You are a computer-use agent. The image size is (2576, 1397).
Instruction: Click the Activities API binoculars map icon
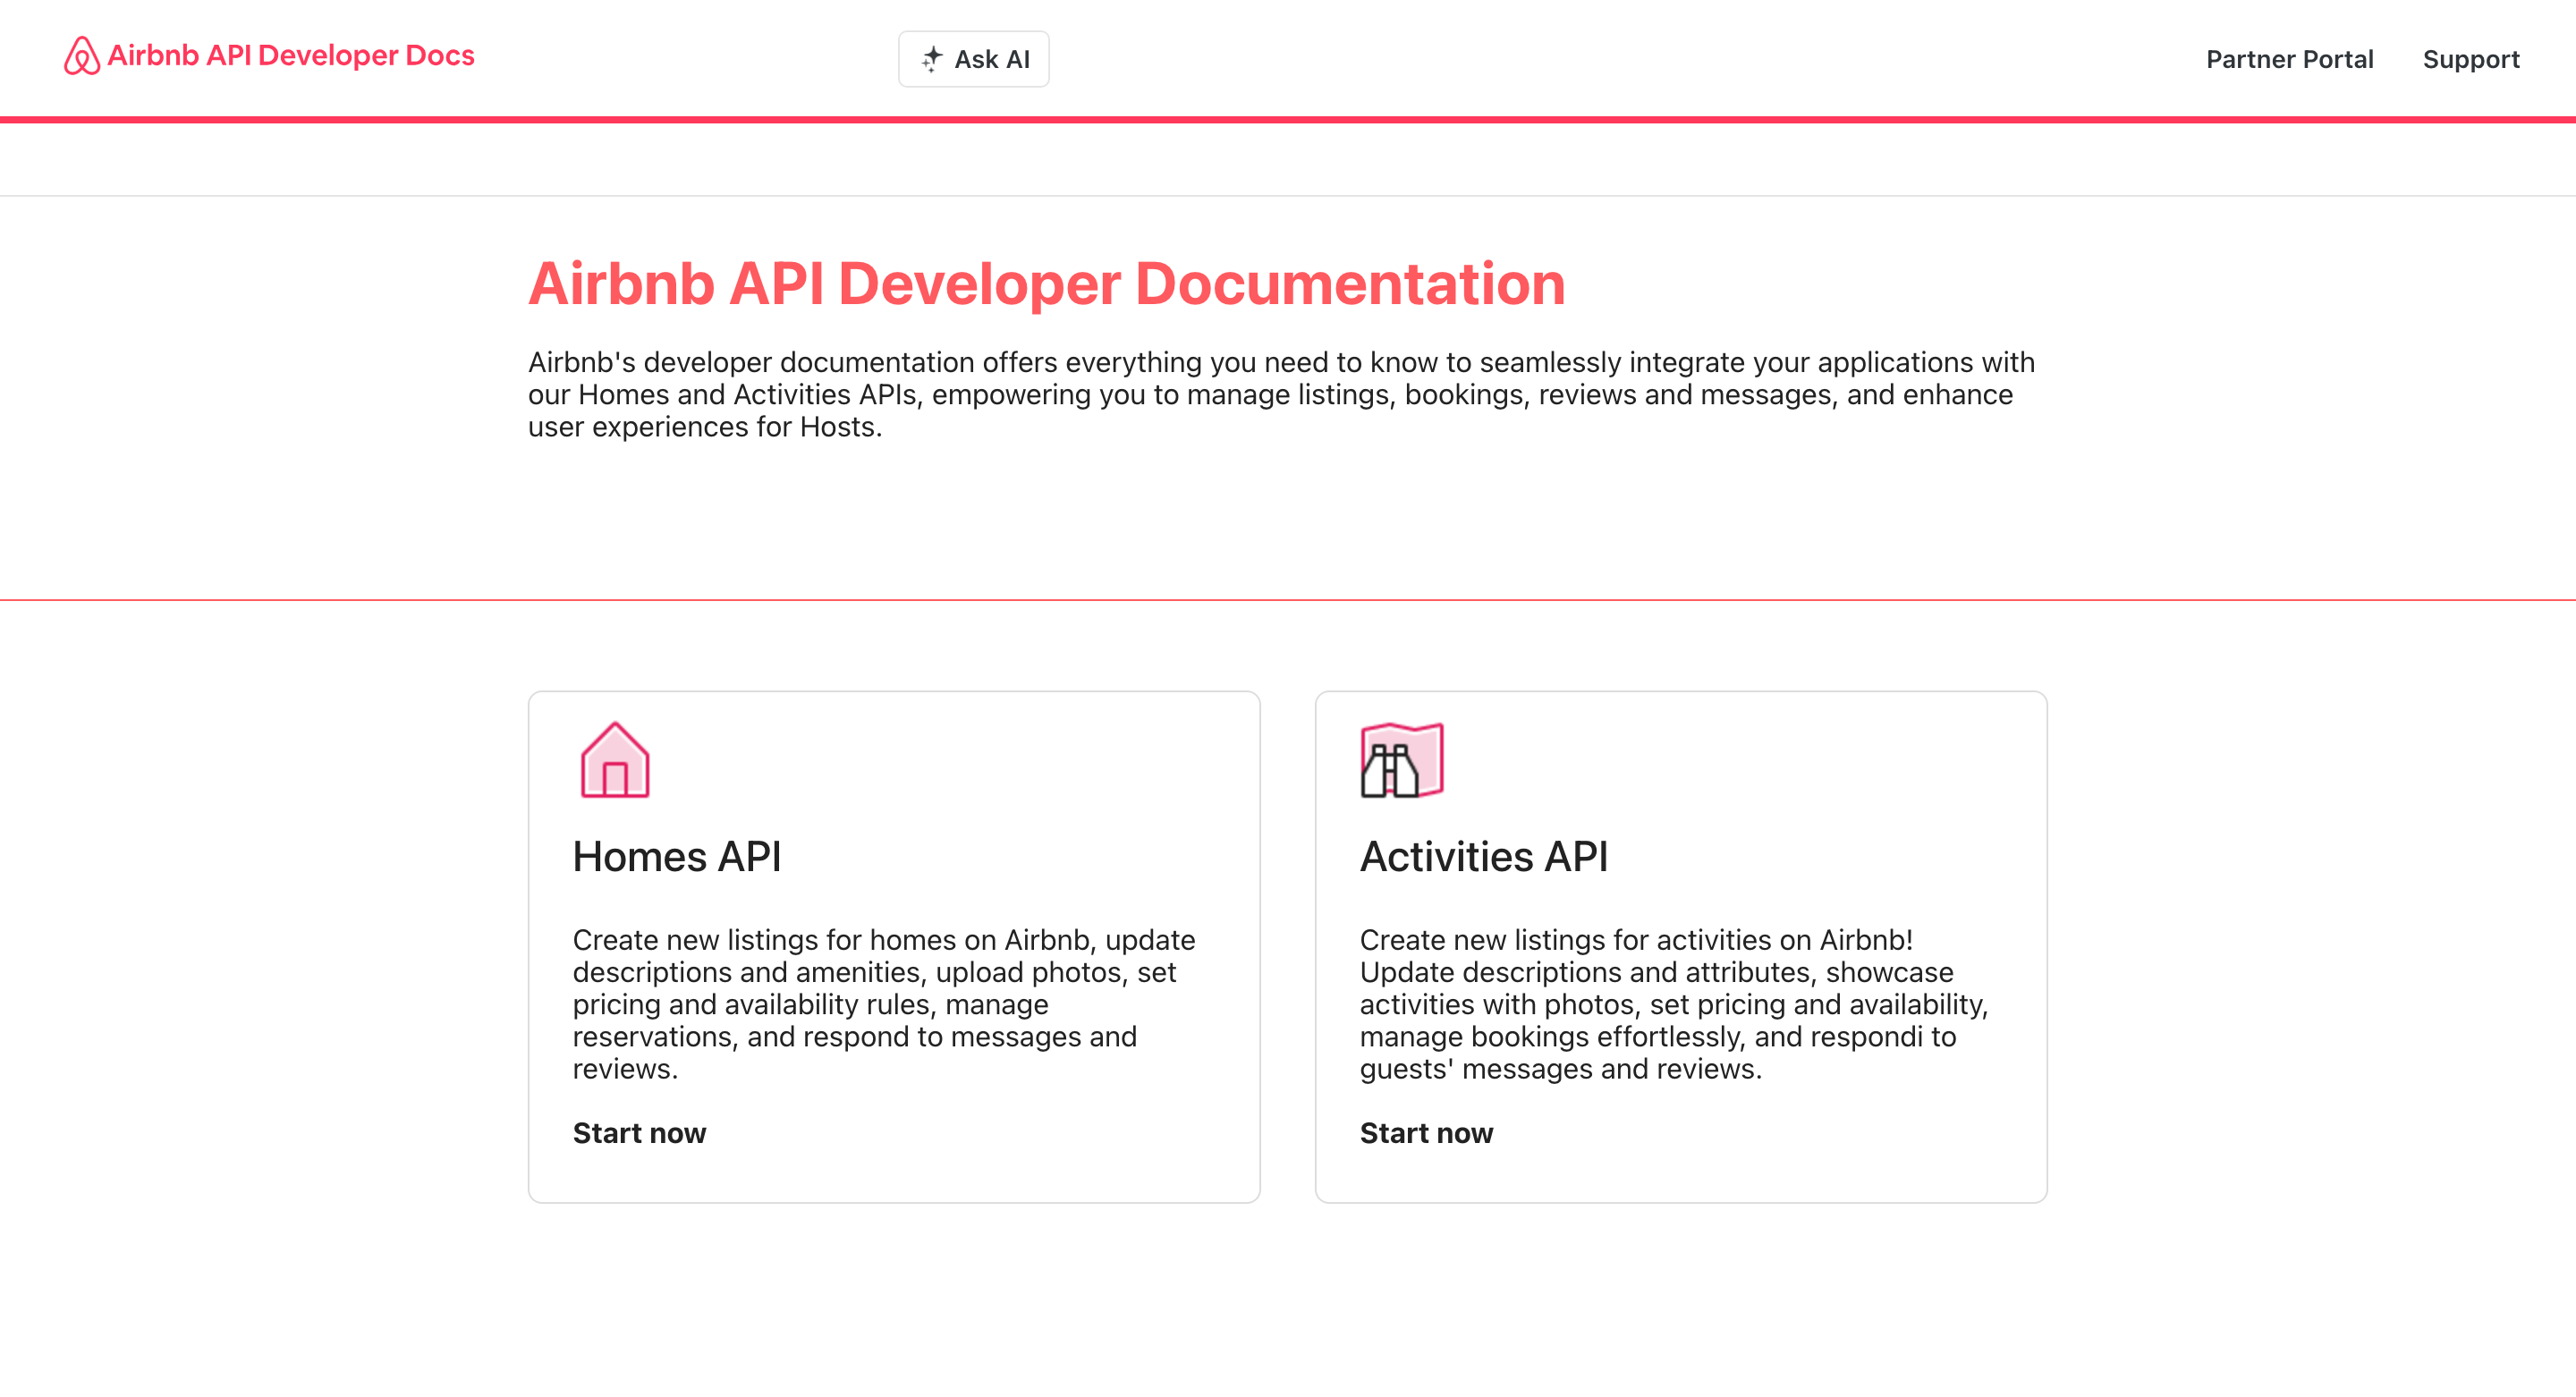click(x=1402, y=760)
